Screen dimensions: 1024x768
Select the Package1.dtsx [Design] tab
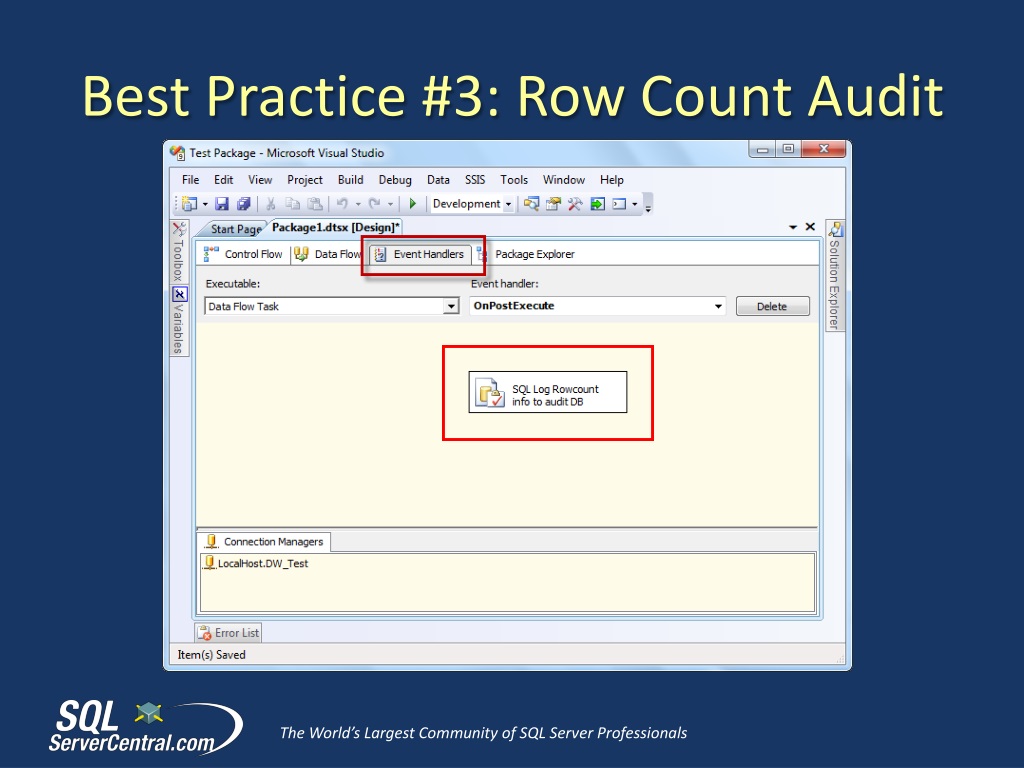click(335, 227)
